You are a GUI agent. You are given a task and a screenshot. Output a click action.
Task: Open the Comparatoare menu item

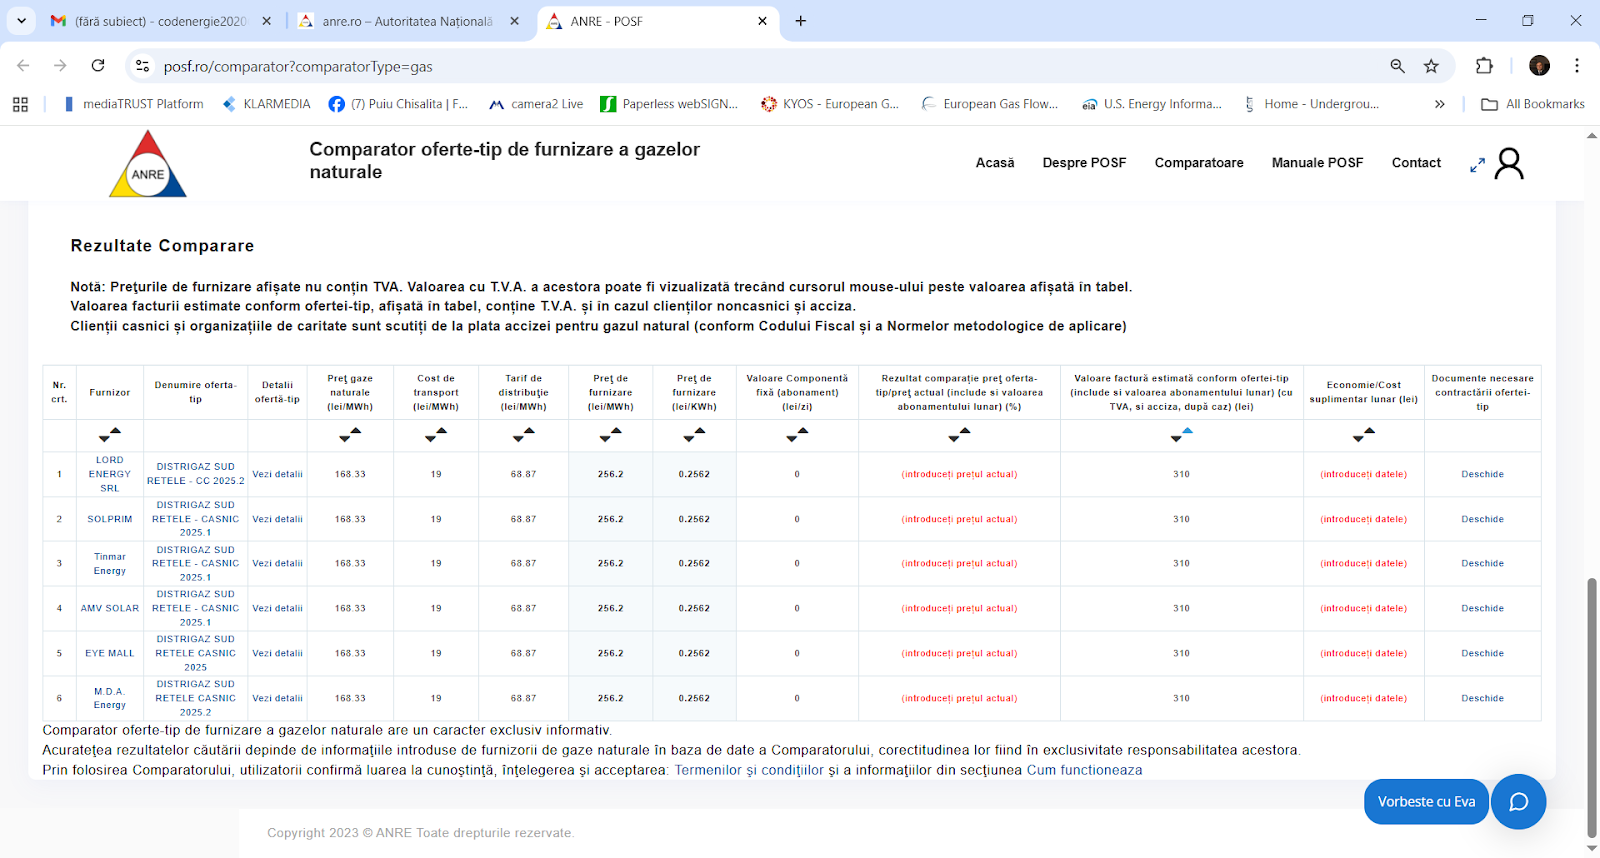point(1198,163)
